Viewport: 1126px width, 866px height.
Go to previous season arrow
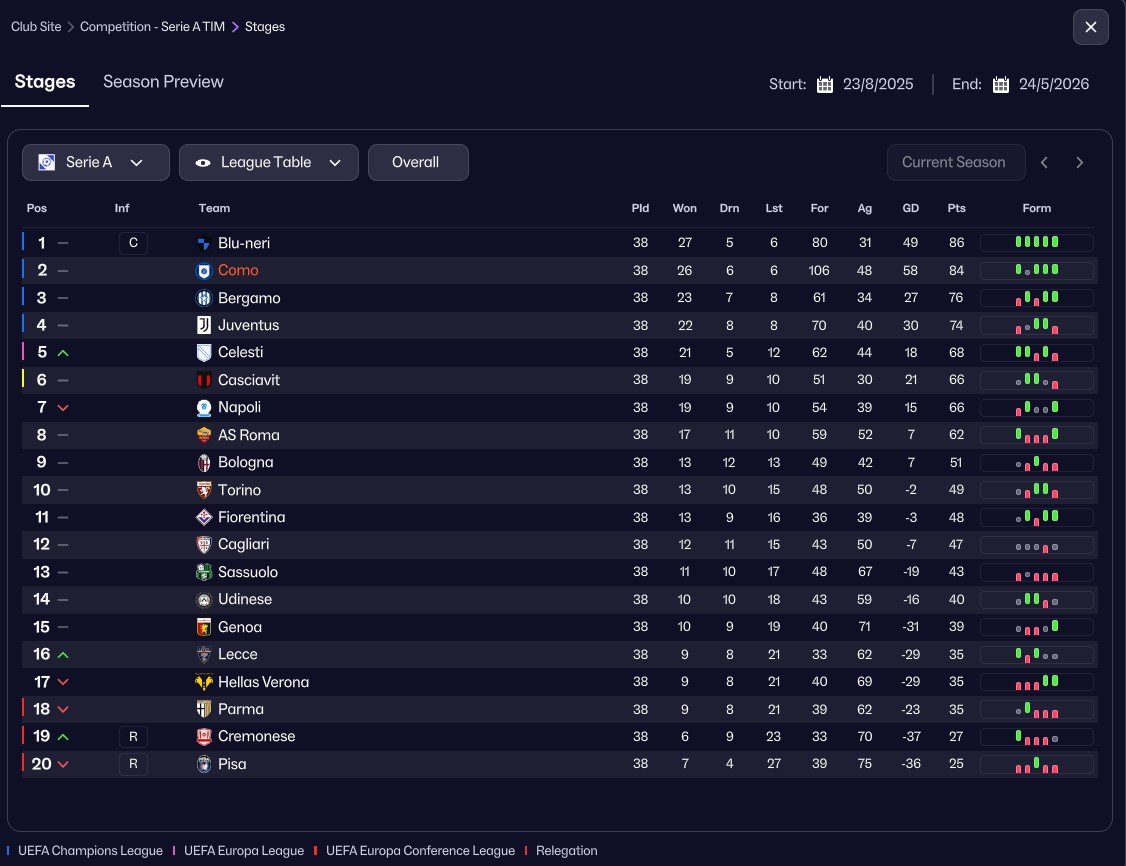point(1044,162)
